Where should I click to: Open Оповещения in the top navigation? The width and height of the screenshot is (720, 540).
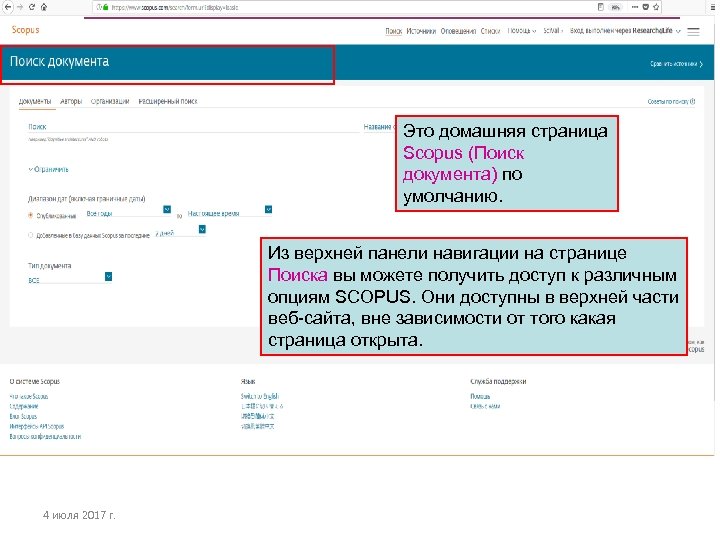coord(458,31)
